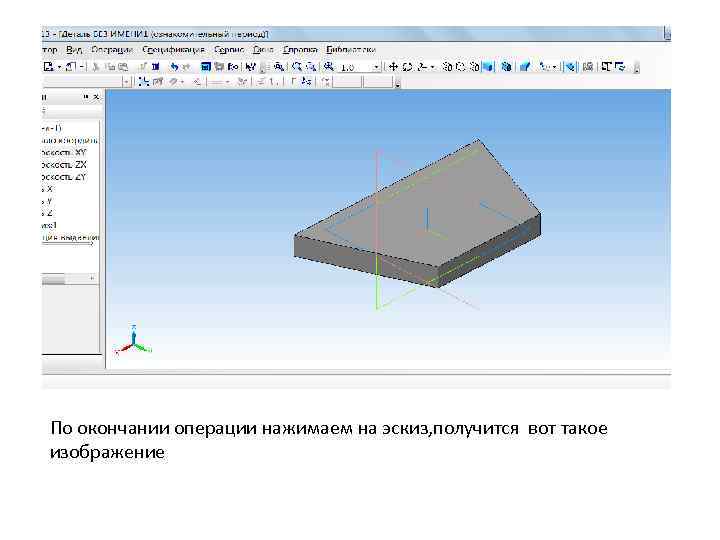720x540 pixels.
Task: Select Ось X in model tree
Action: (x=47, y=189)
